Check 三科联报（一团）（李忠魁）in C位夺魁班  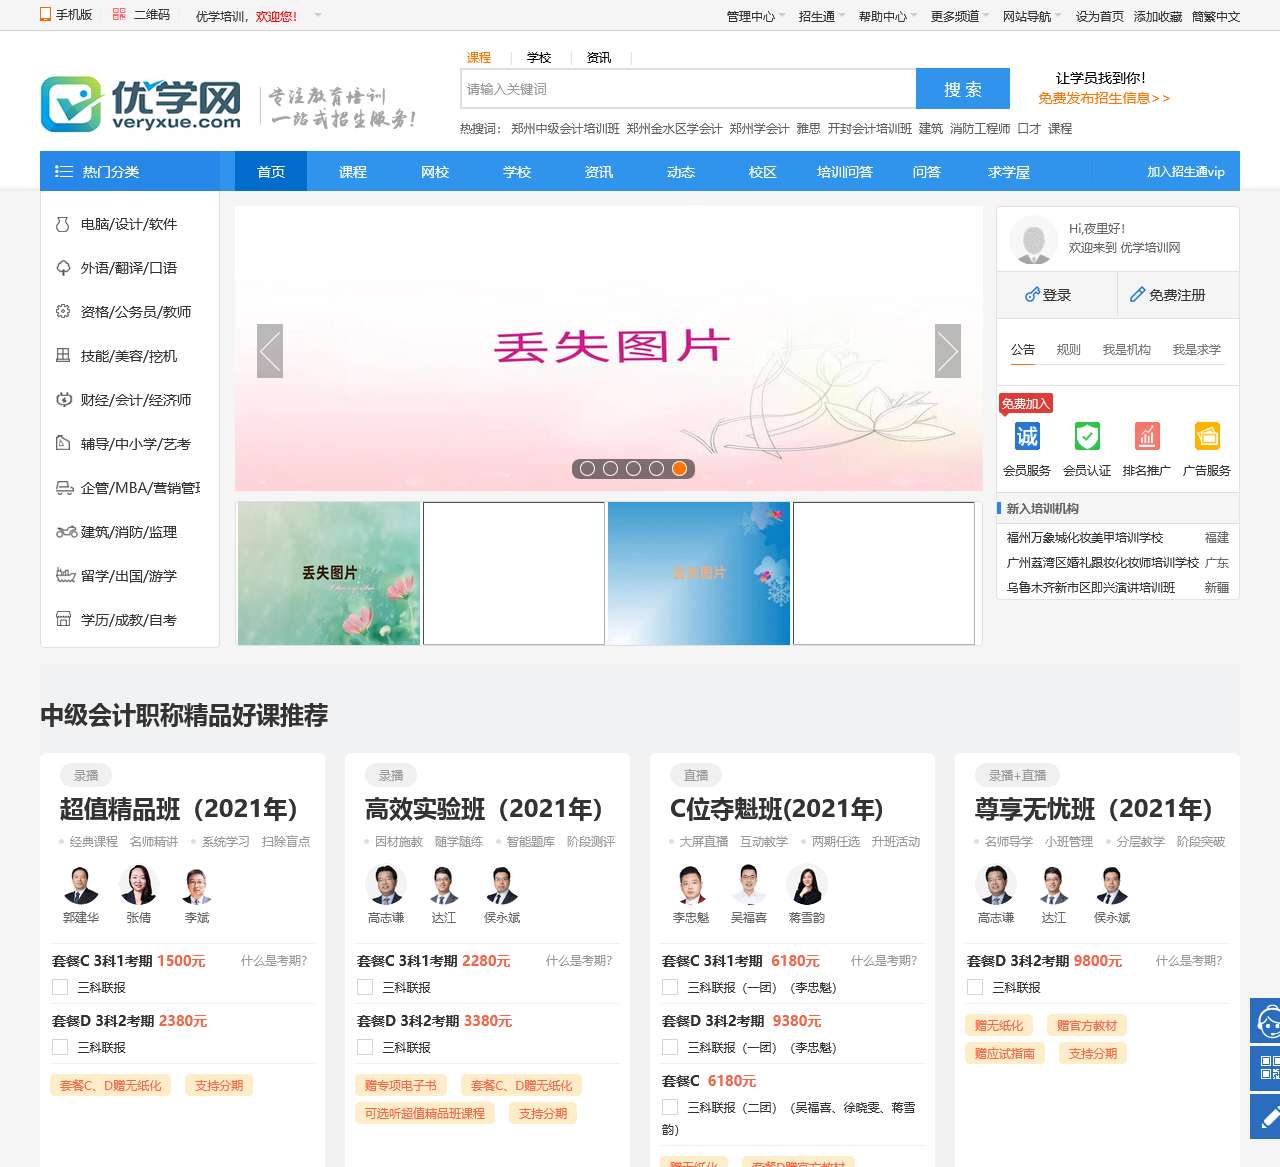pyautogui.click(x=670, y=987)
